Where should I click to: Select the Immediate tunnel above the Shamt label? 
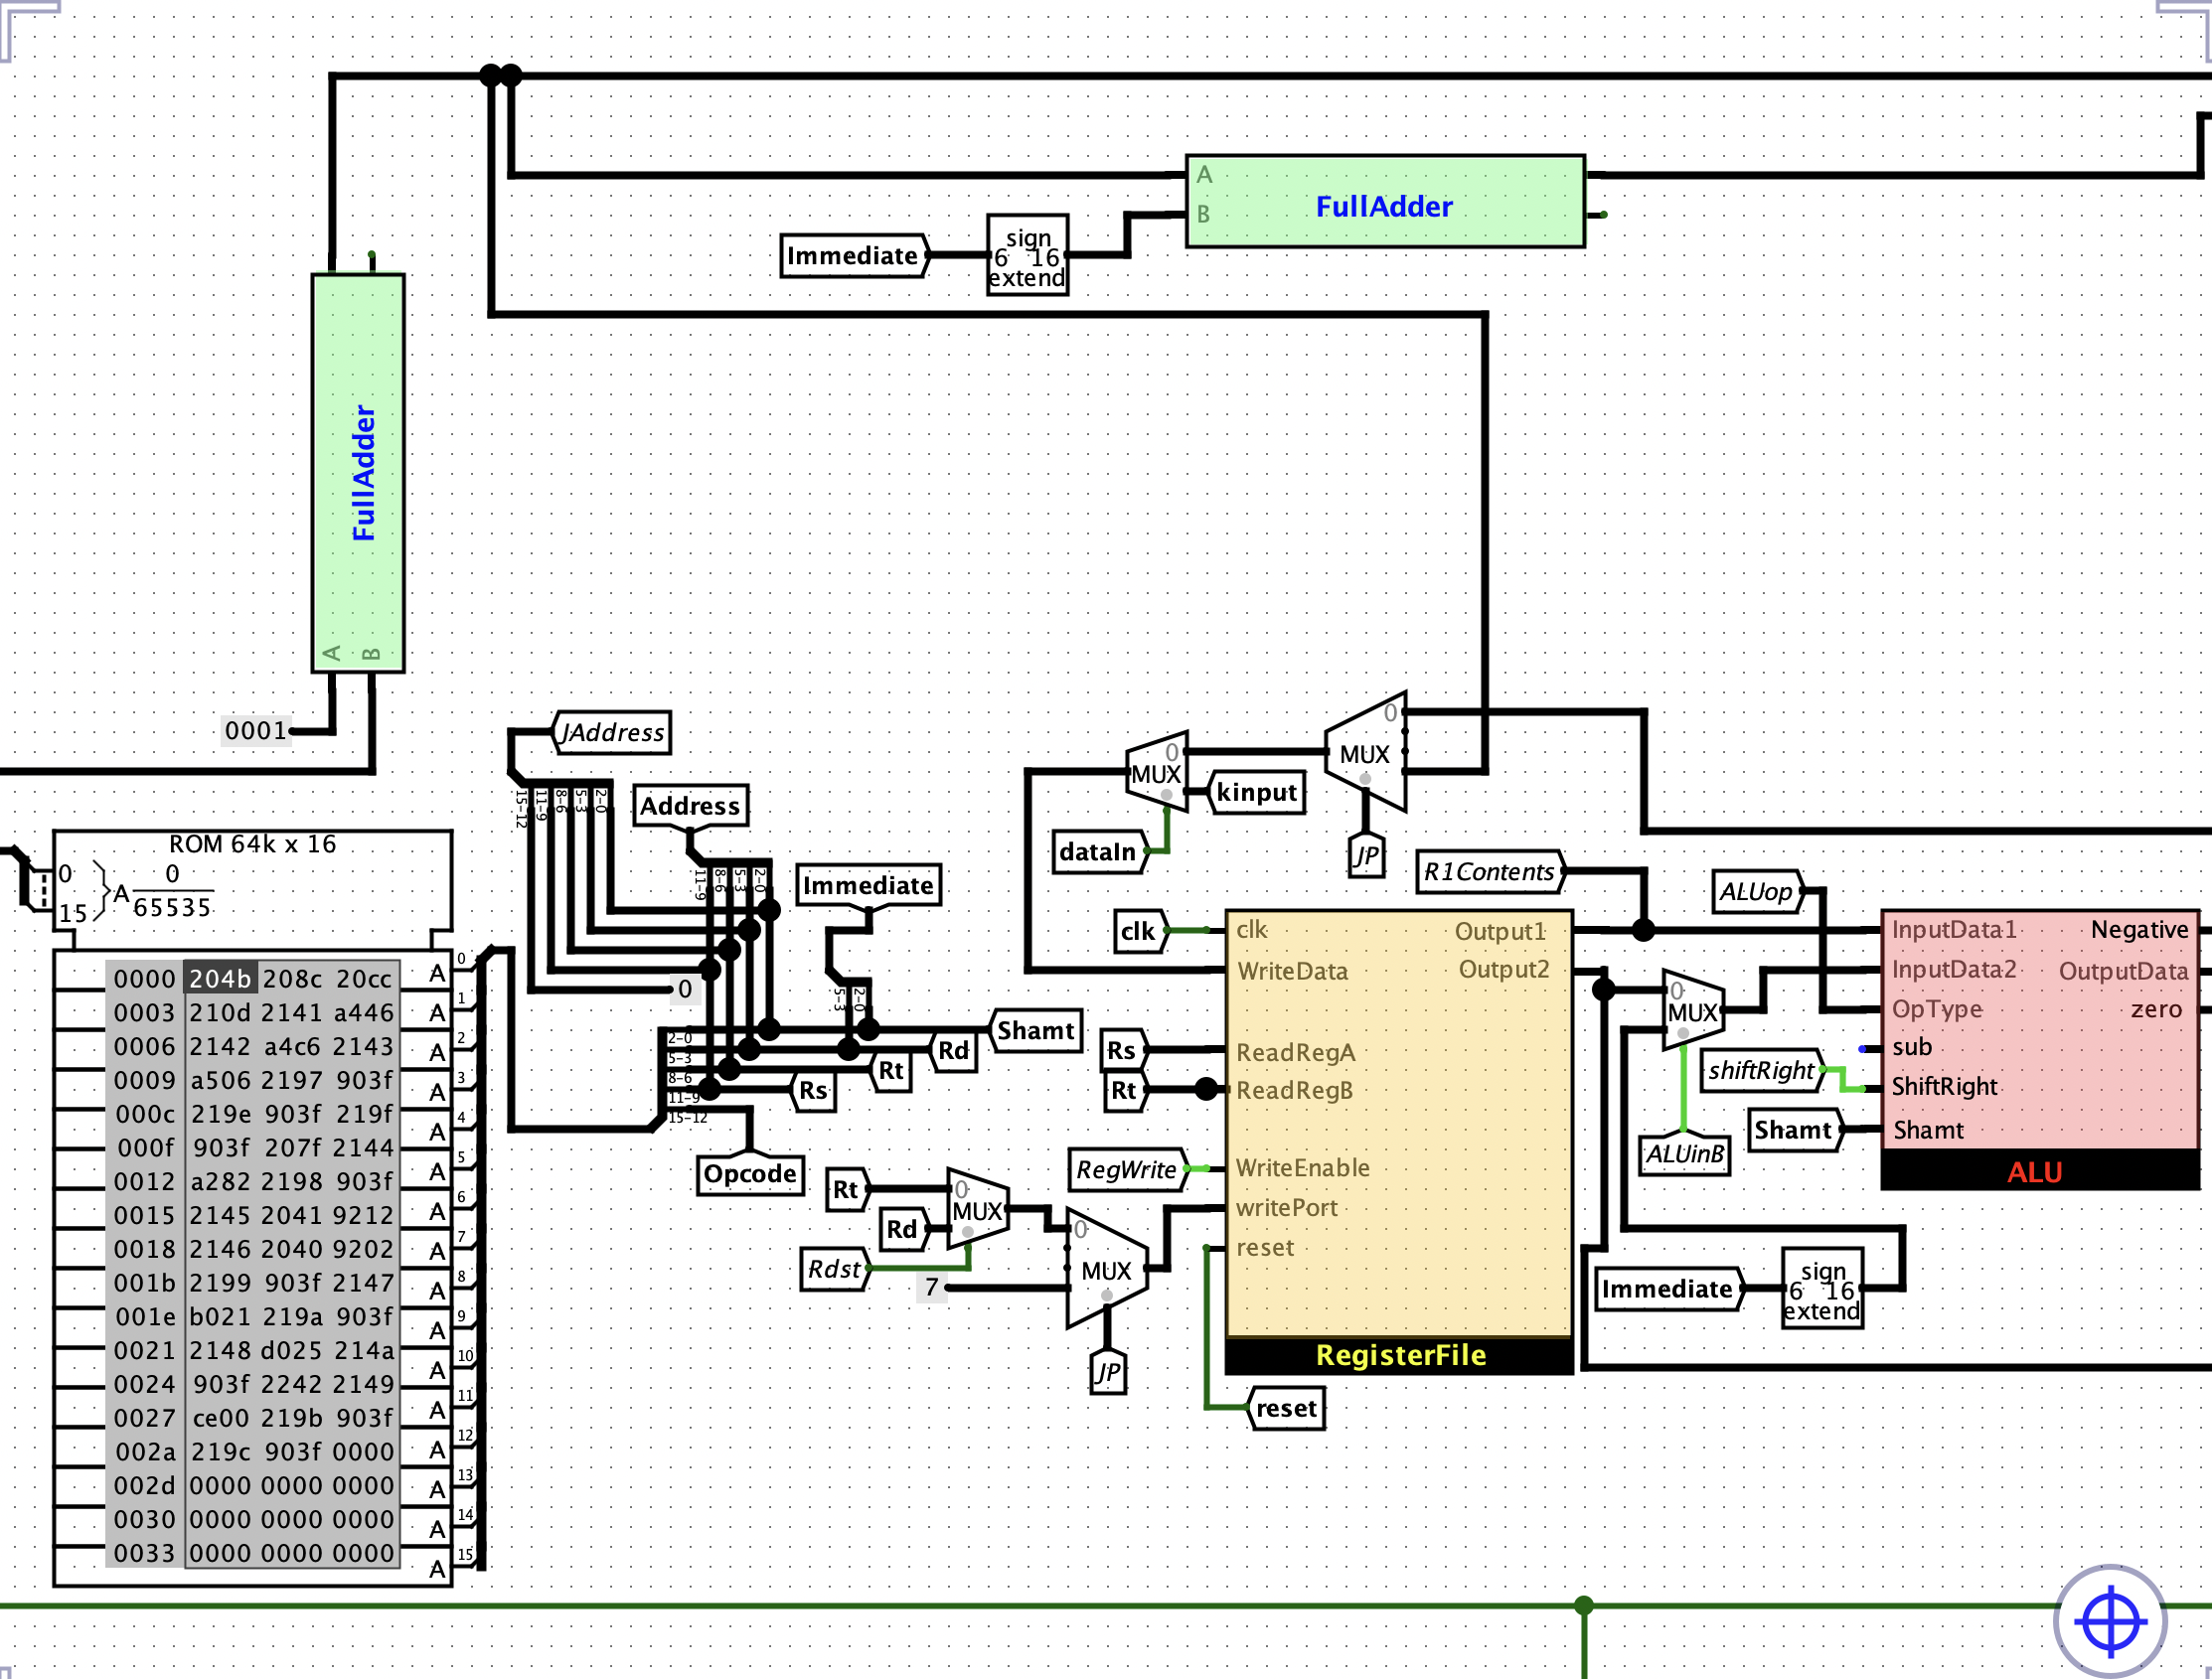(x=869, y=885)
